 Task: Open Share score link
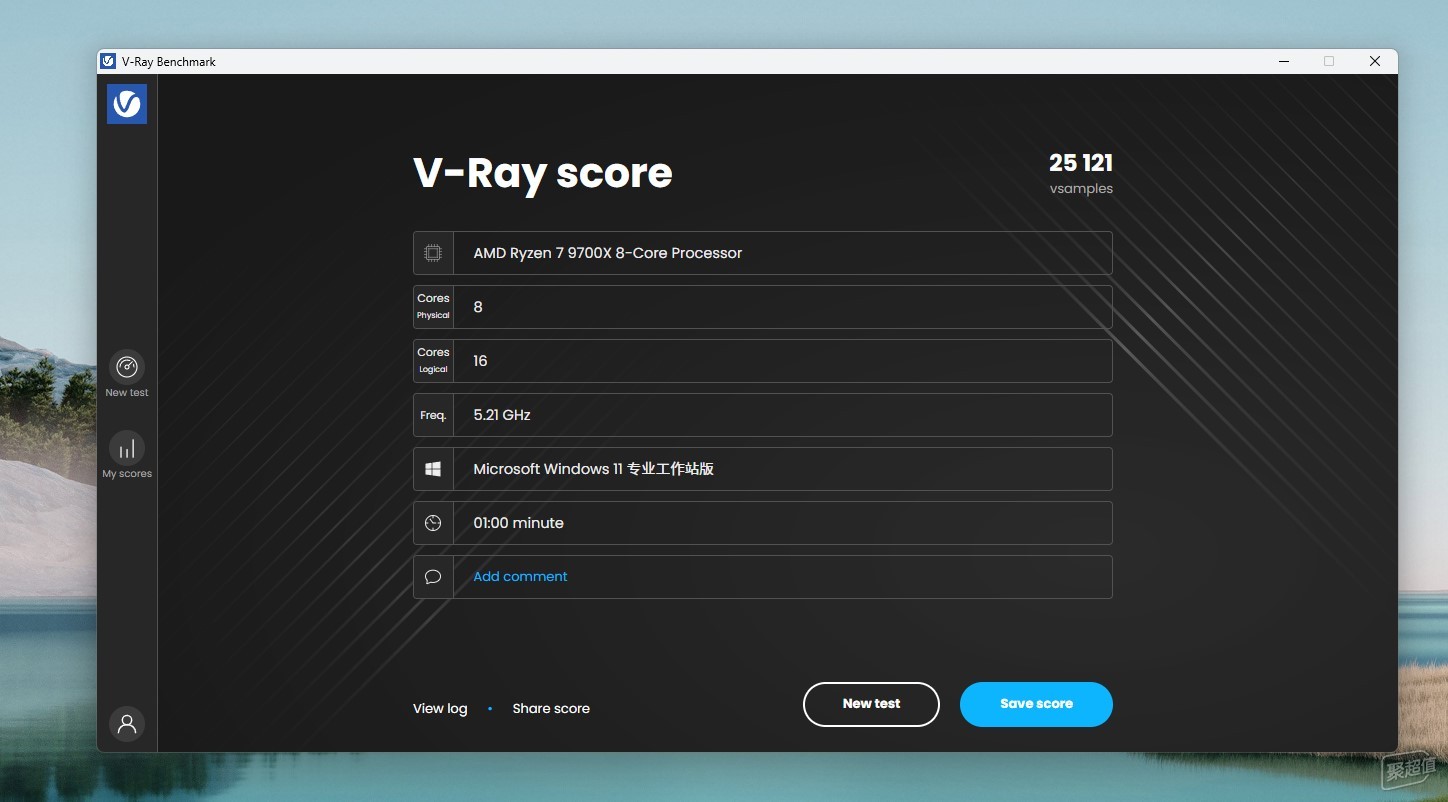click(x=551, y=708)
